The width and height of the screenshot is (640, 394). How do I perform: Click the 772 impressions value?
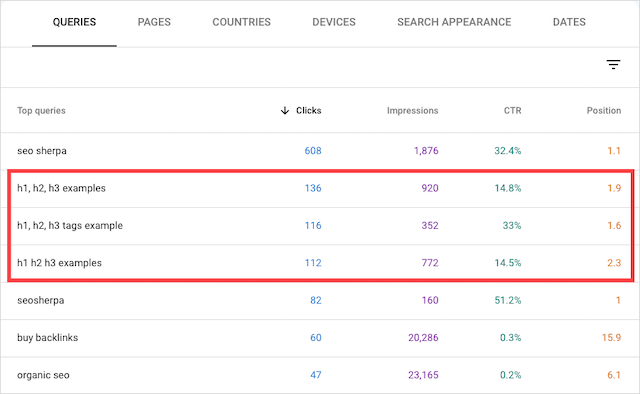tap(430, 263)
